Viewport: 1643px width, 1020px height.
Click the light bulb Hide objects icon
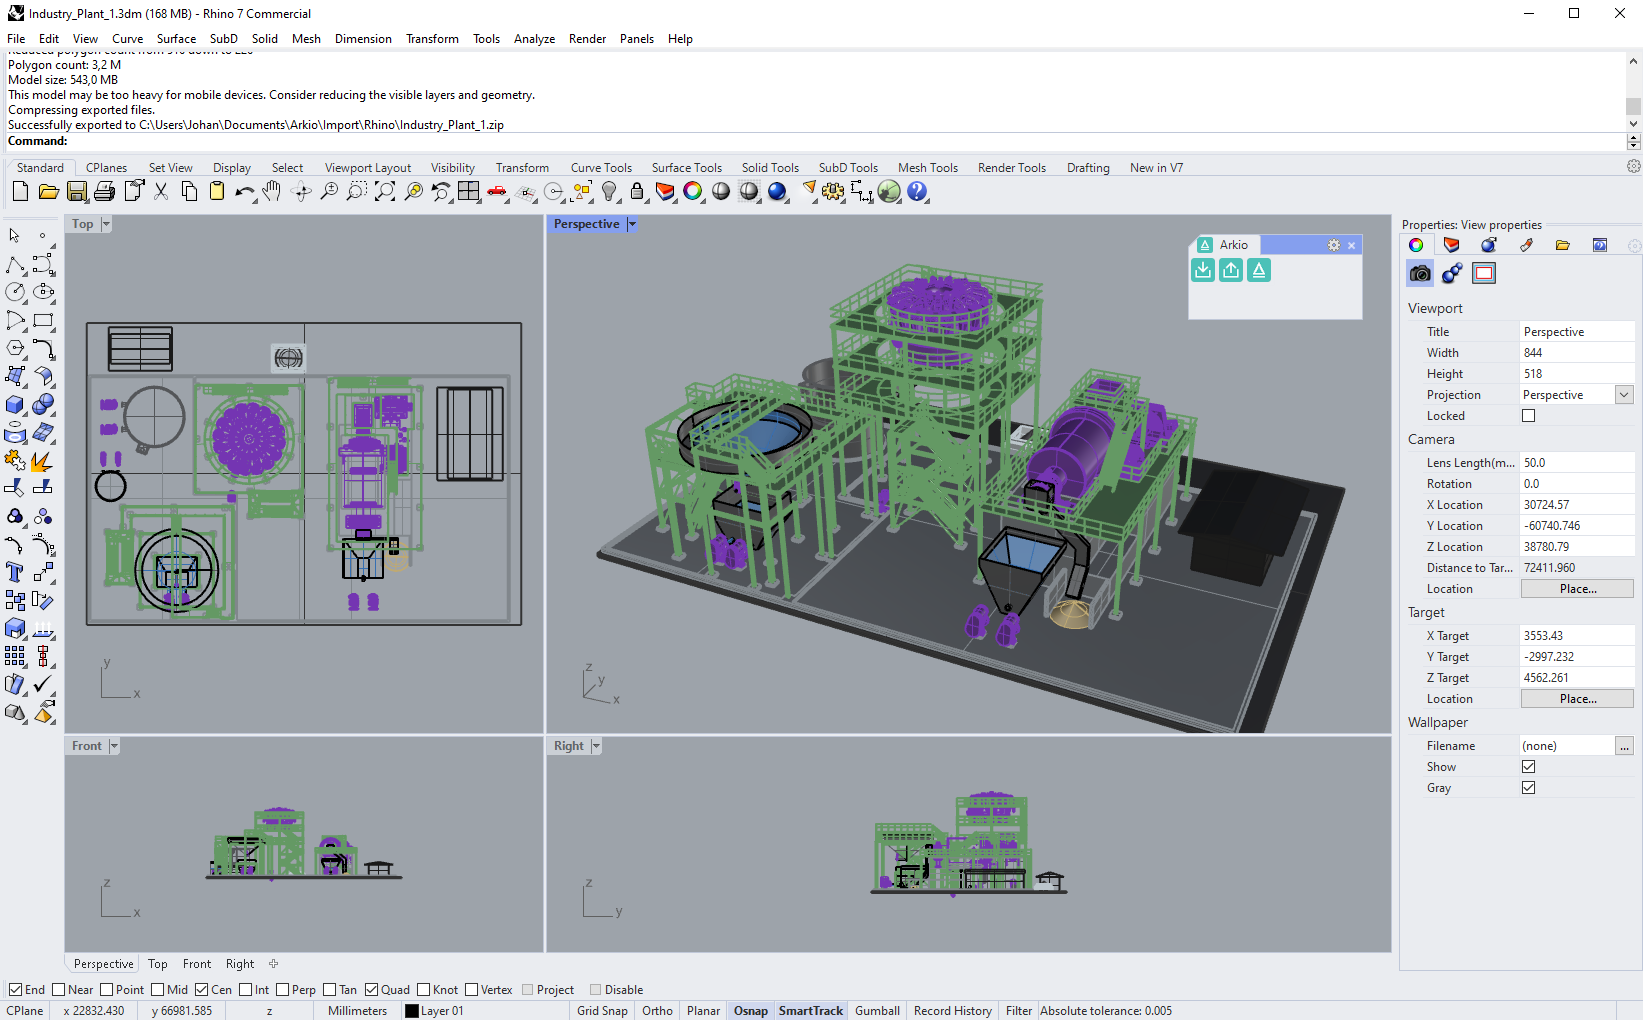point(609,191)
